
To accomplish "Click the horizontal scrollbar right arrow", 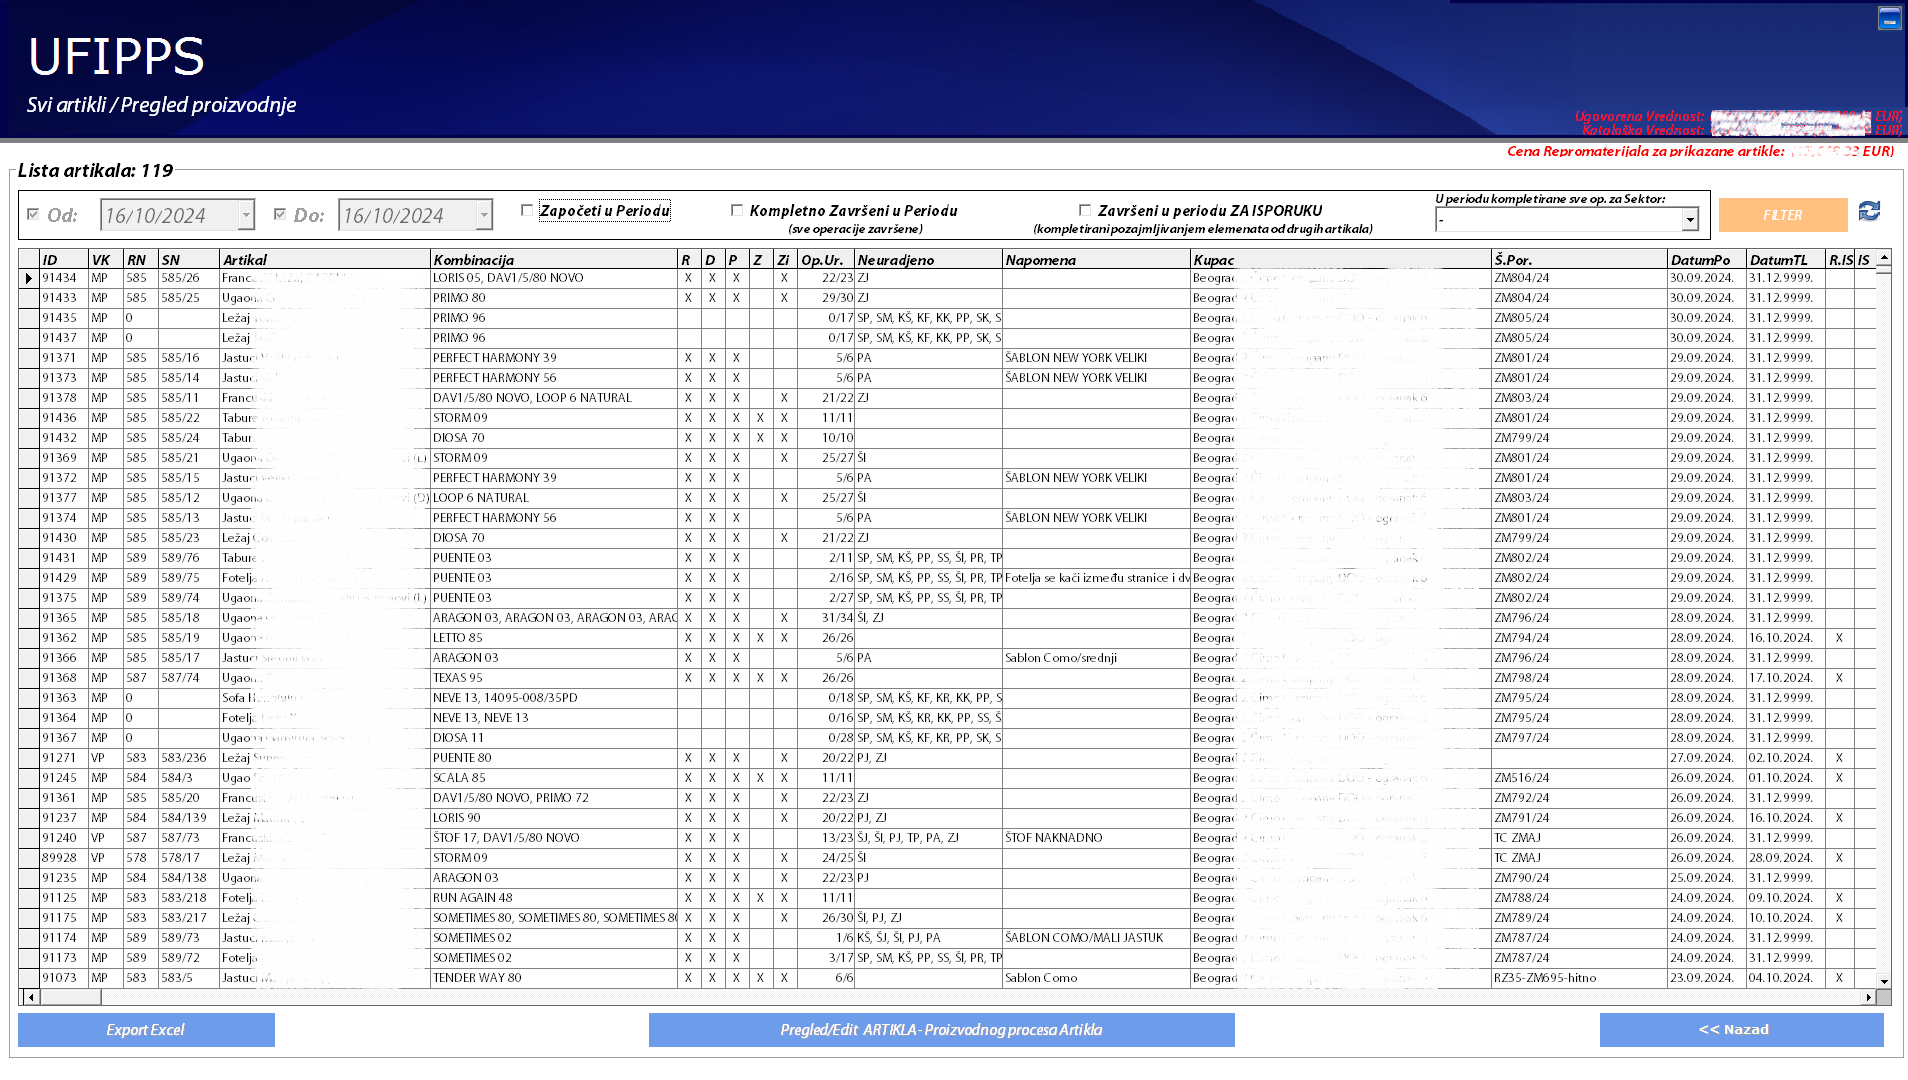I will [1868, 997].
